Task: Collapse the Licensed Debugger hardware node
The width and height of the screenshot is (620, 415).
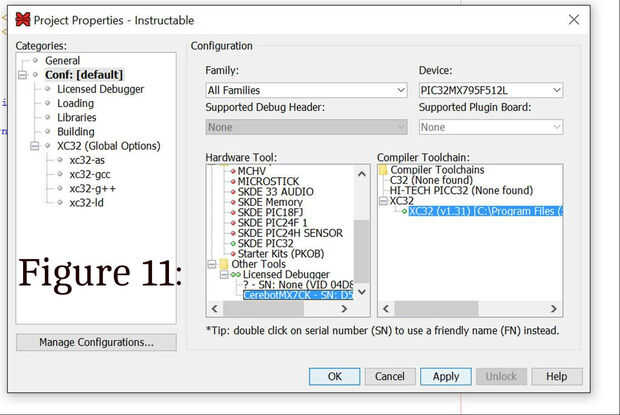Action: 224,274
